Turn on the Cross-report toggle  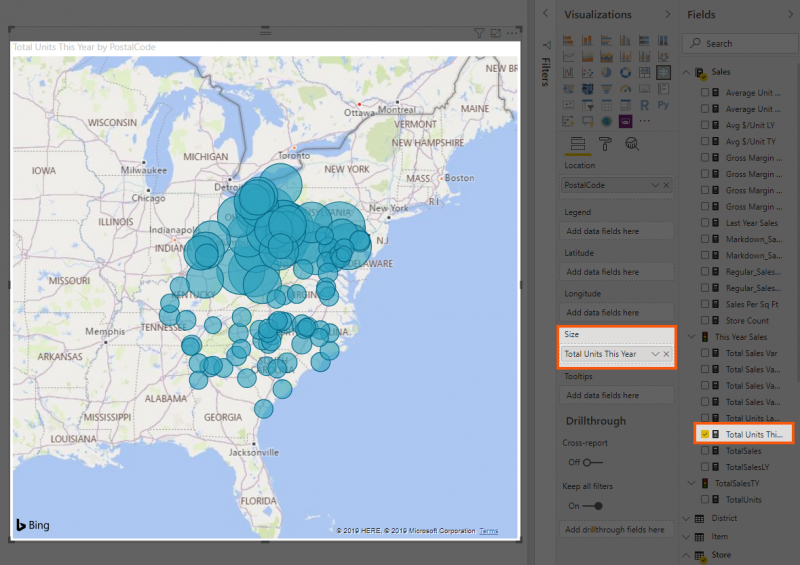coord(593,462)
